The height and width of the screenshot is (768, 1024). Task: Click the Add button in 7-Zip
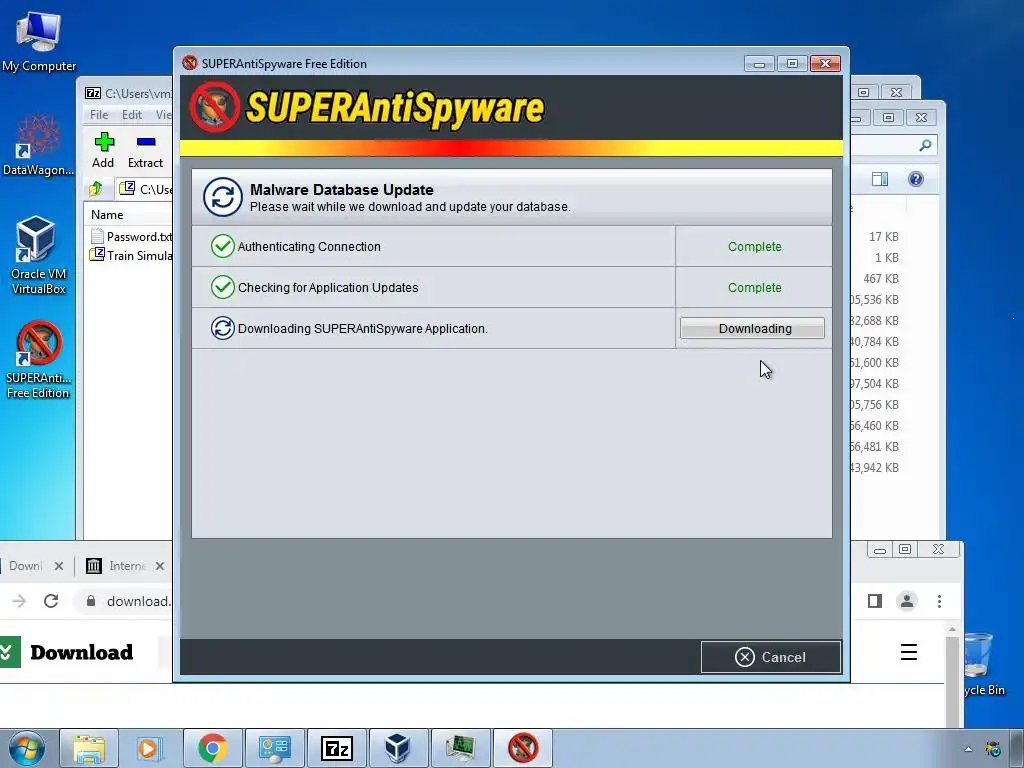[x=103, y=150]
